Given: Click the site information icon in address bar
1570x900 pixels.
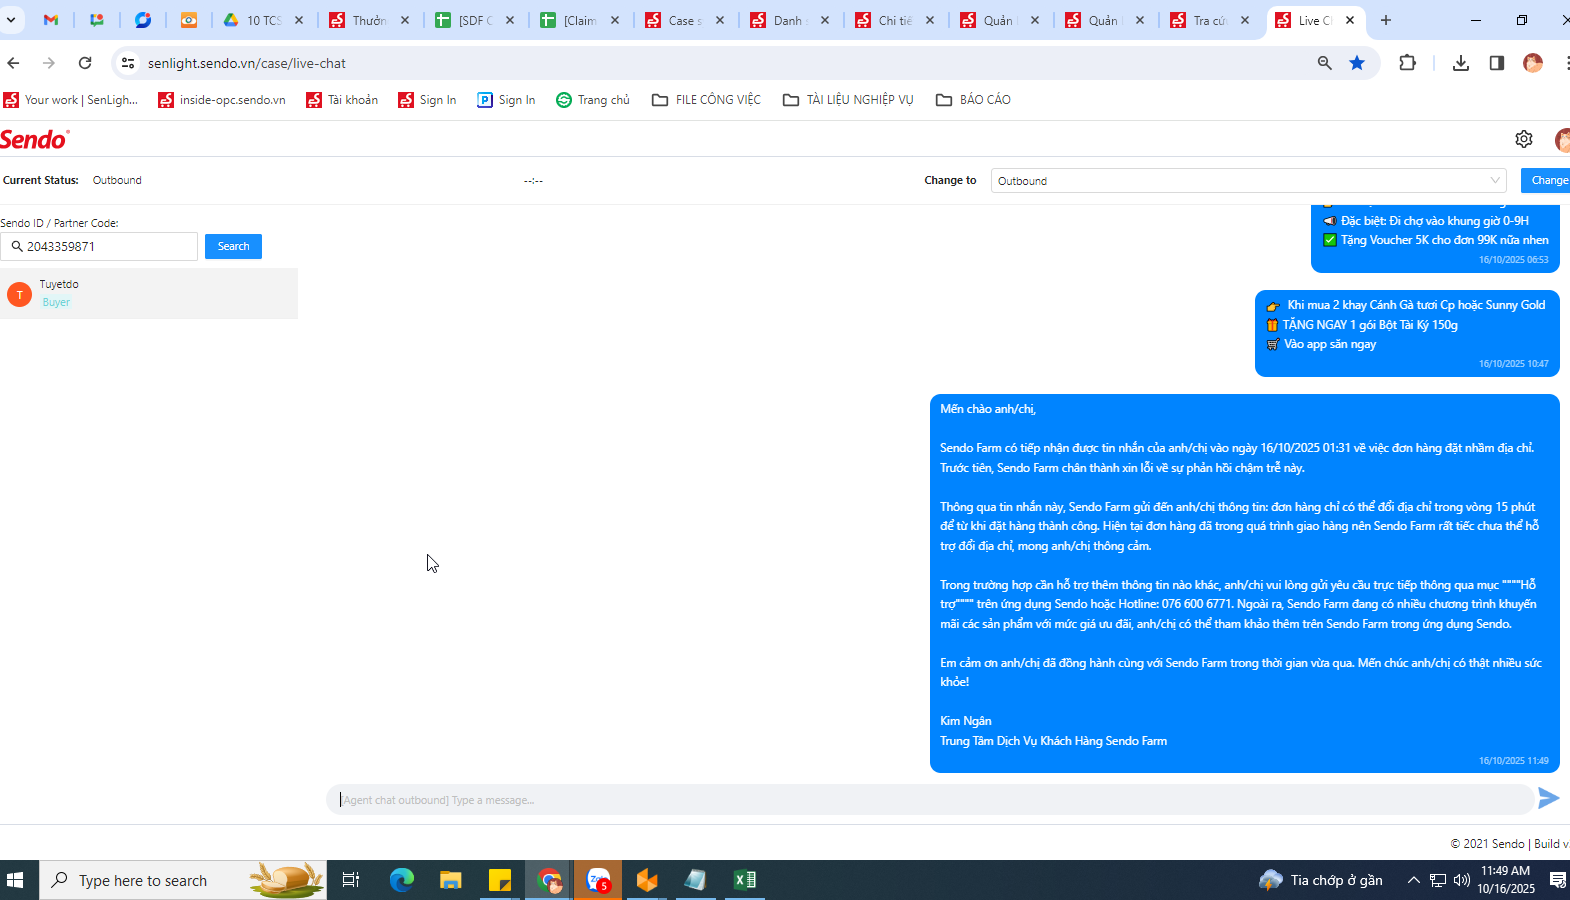Looking at the screenshot, I should click(128, 63).
